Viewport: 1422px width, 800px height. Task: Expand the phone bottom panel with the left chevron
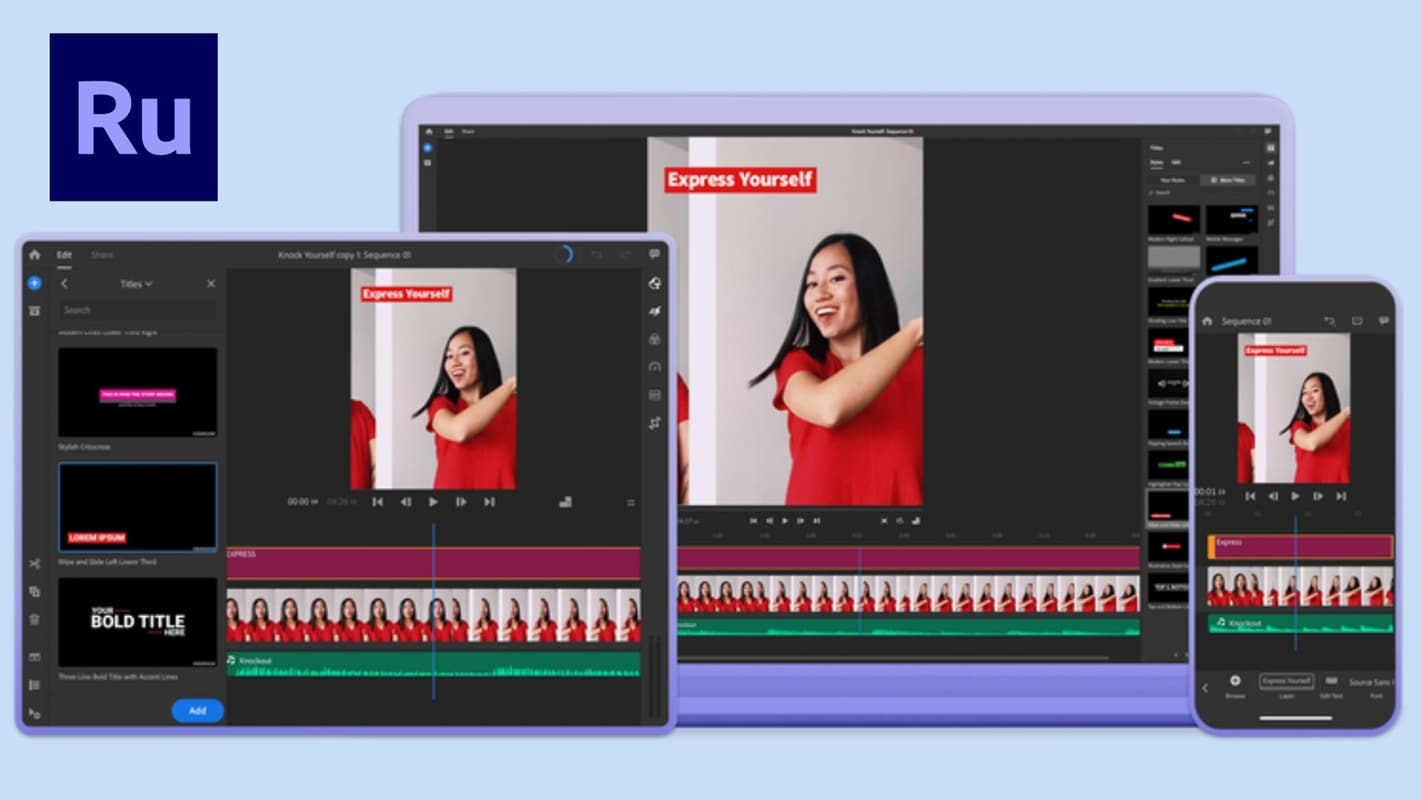point(1205,688)
